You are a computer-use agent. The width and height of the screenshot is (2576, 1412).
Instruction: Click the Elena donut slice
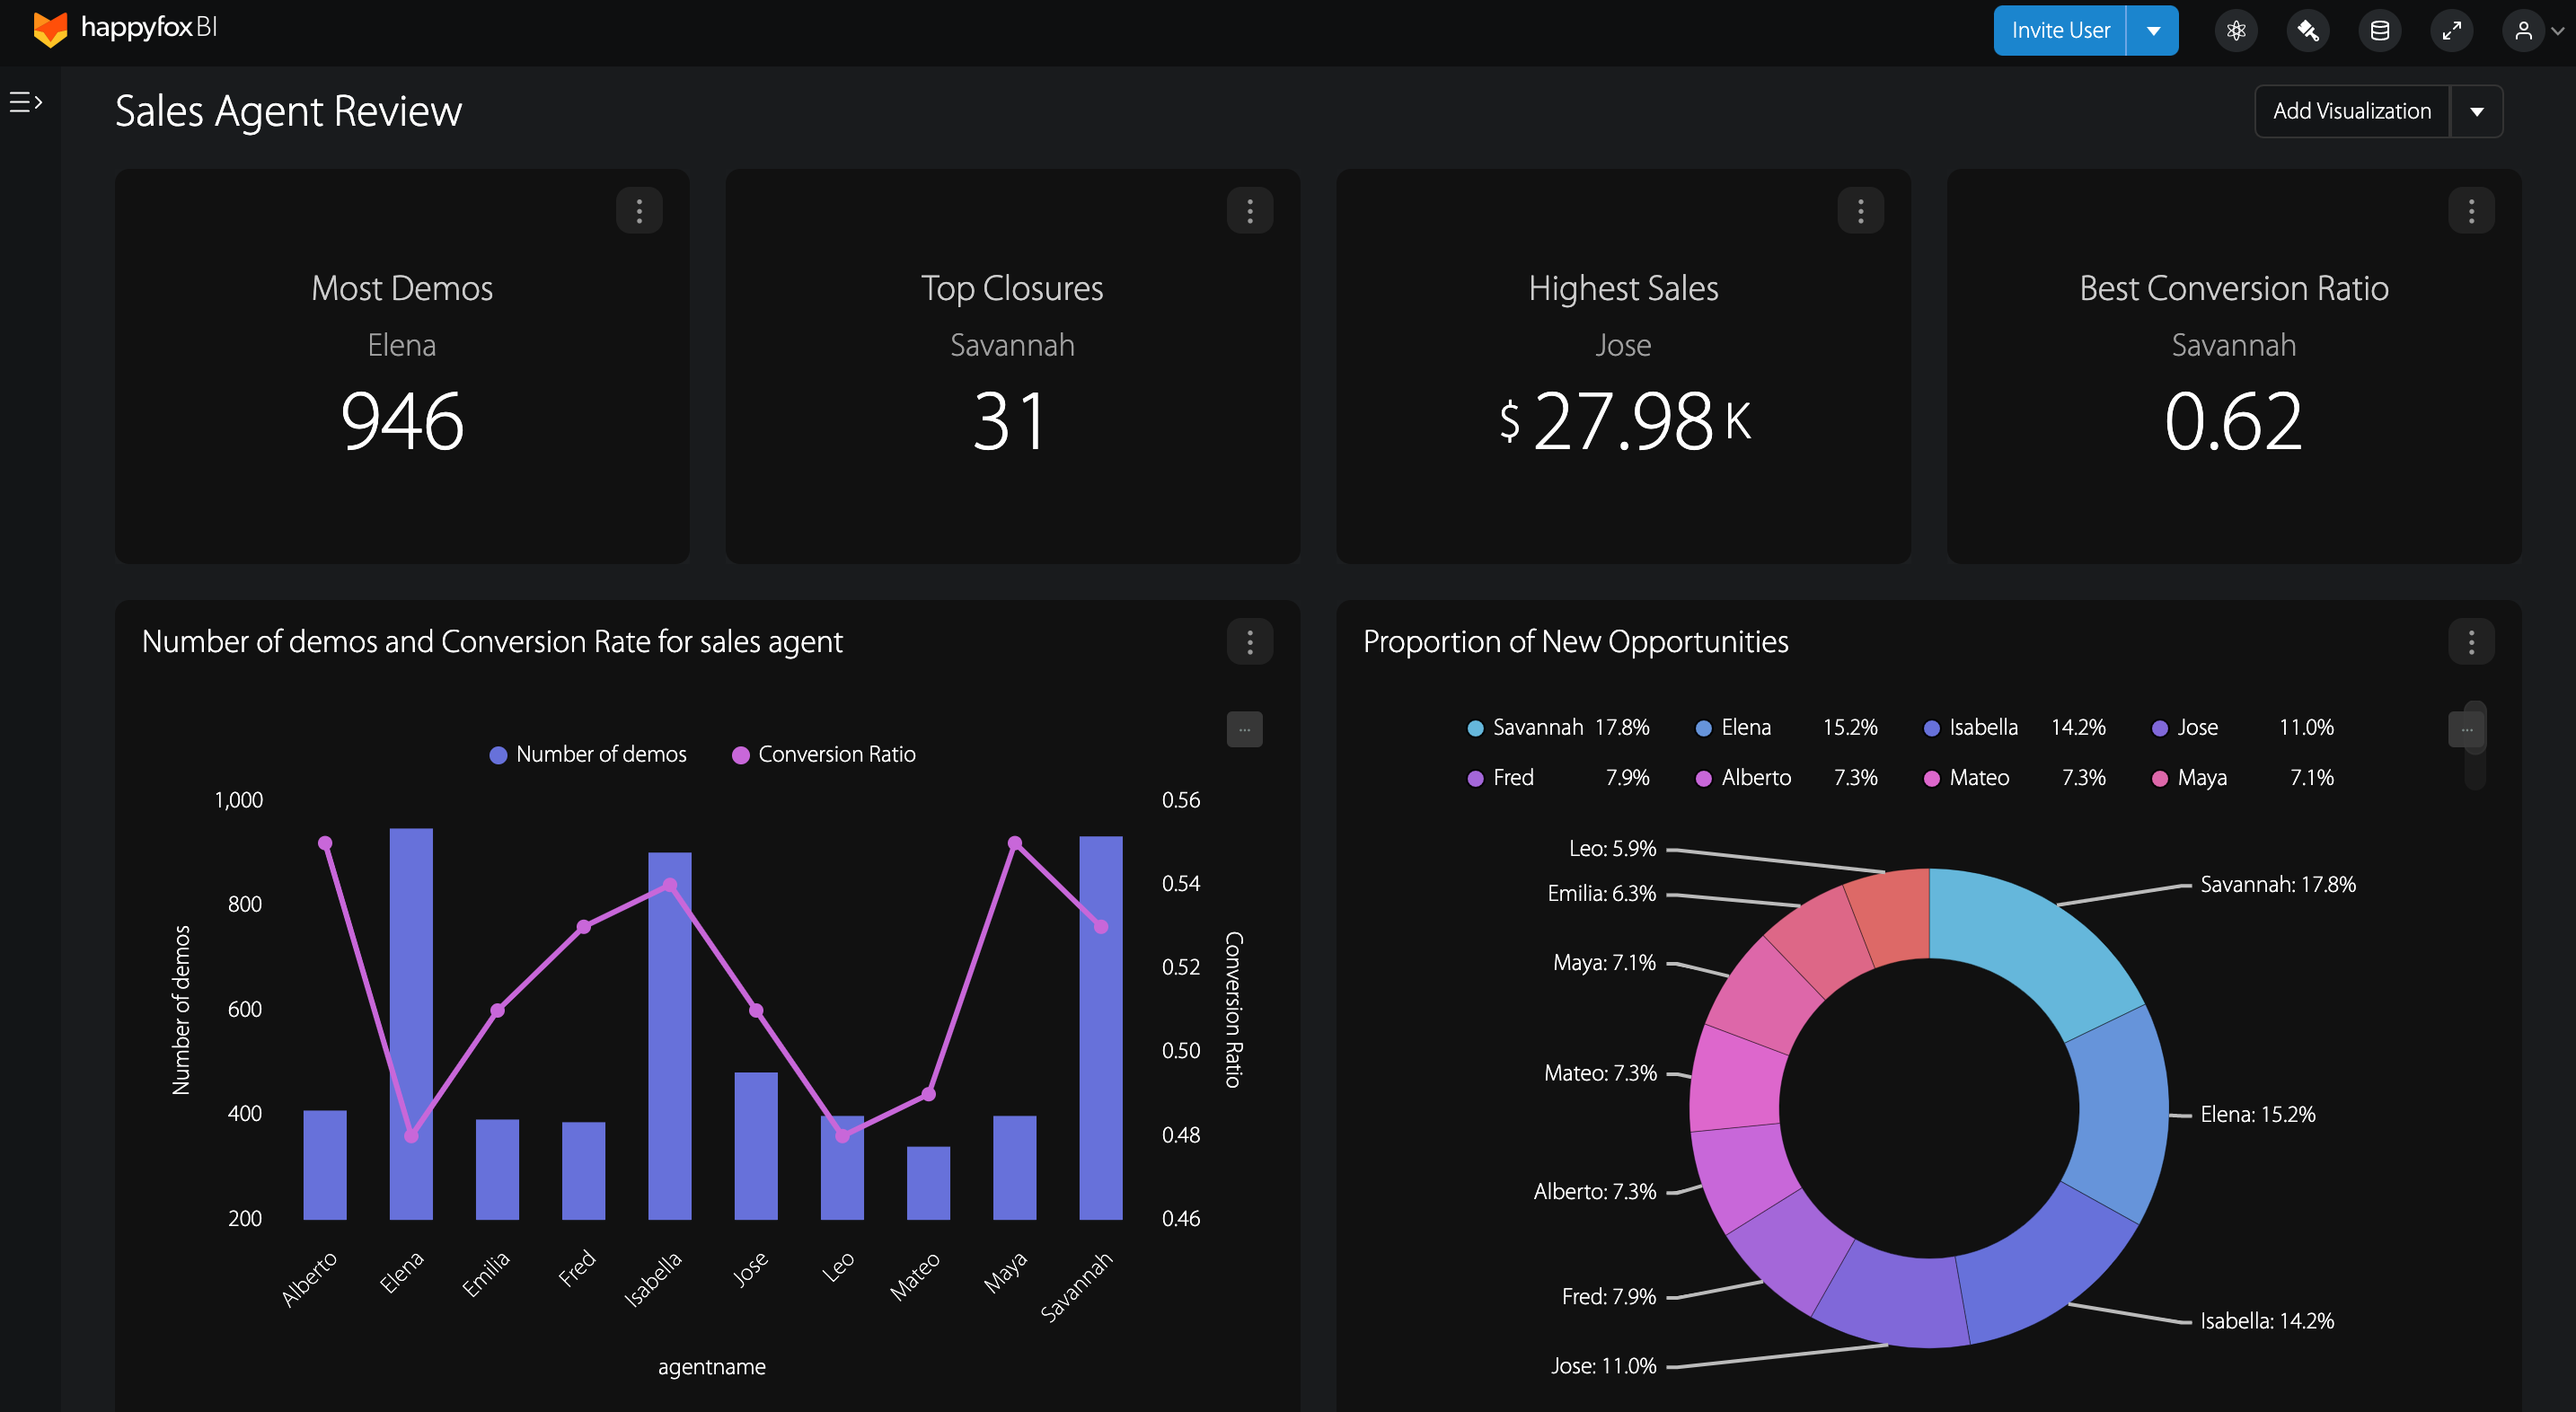click(x=2122, y=1112)
